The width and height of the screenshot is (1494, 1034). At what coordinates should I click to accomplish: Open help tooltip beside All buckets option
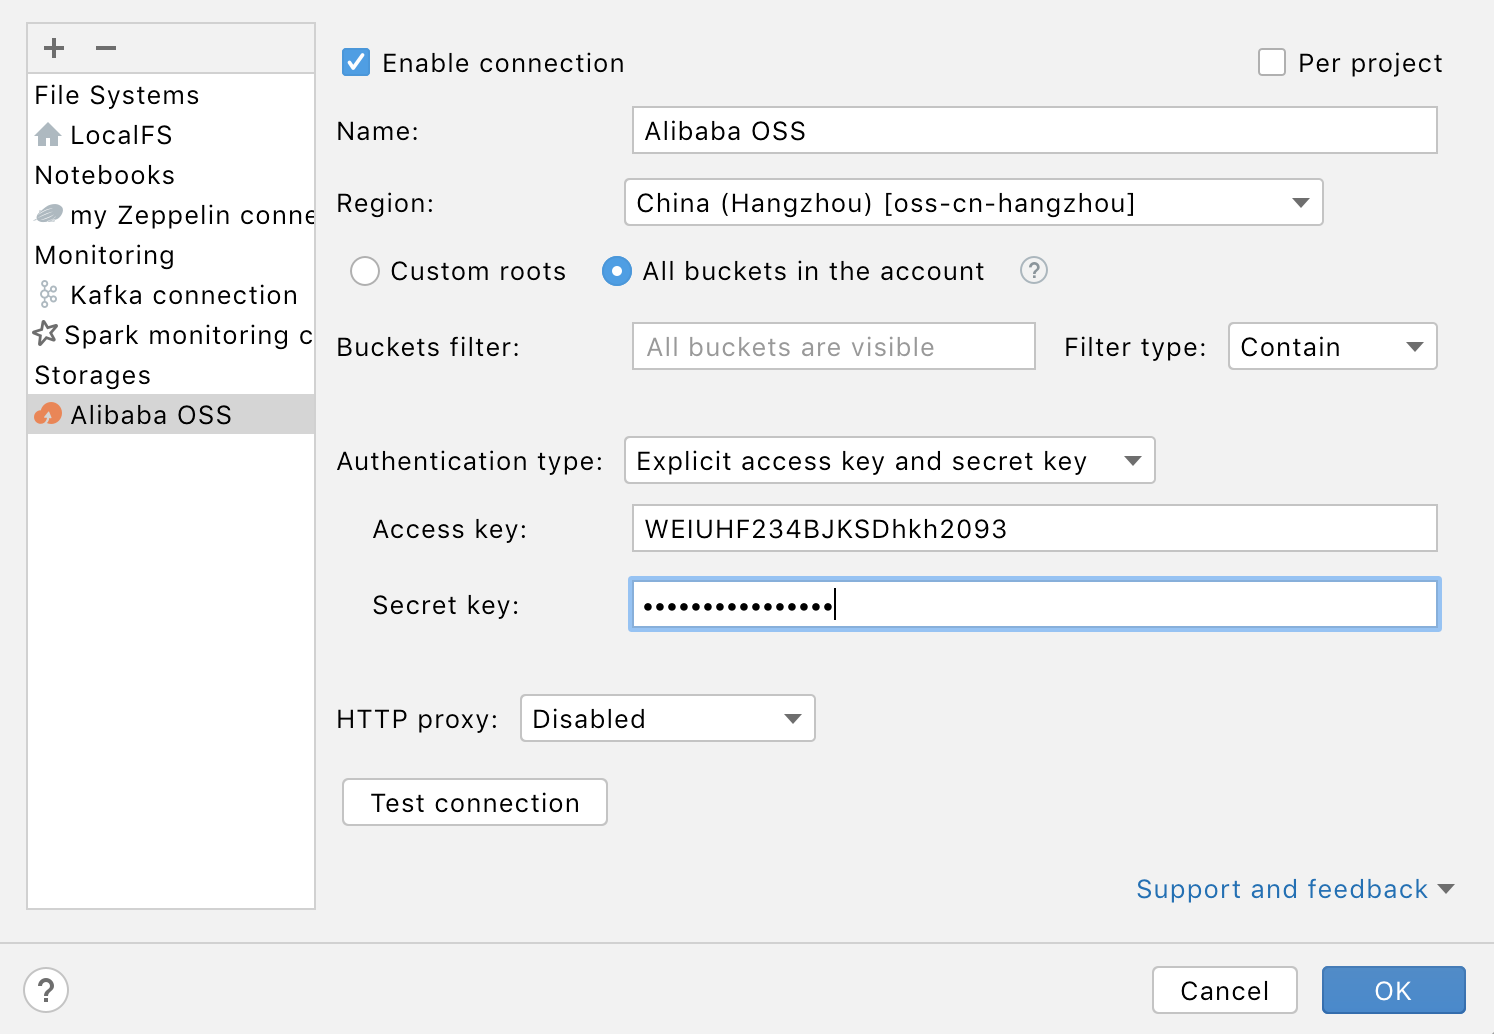click(1033, 270)
